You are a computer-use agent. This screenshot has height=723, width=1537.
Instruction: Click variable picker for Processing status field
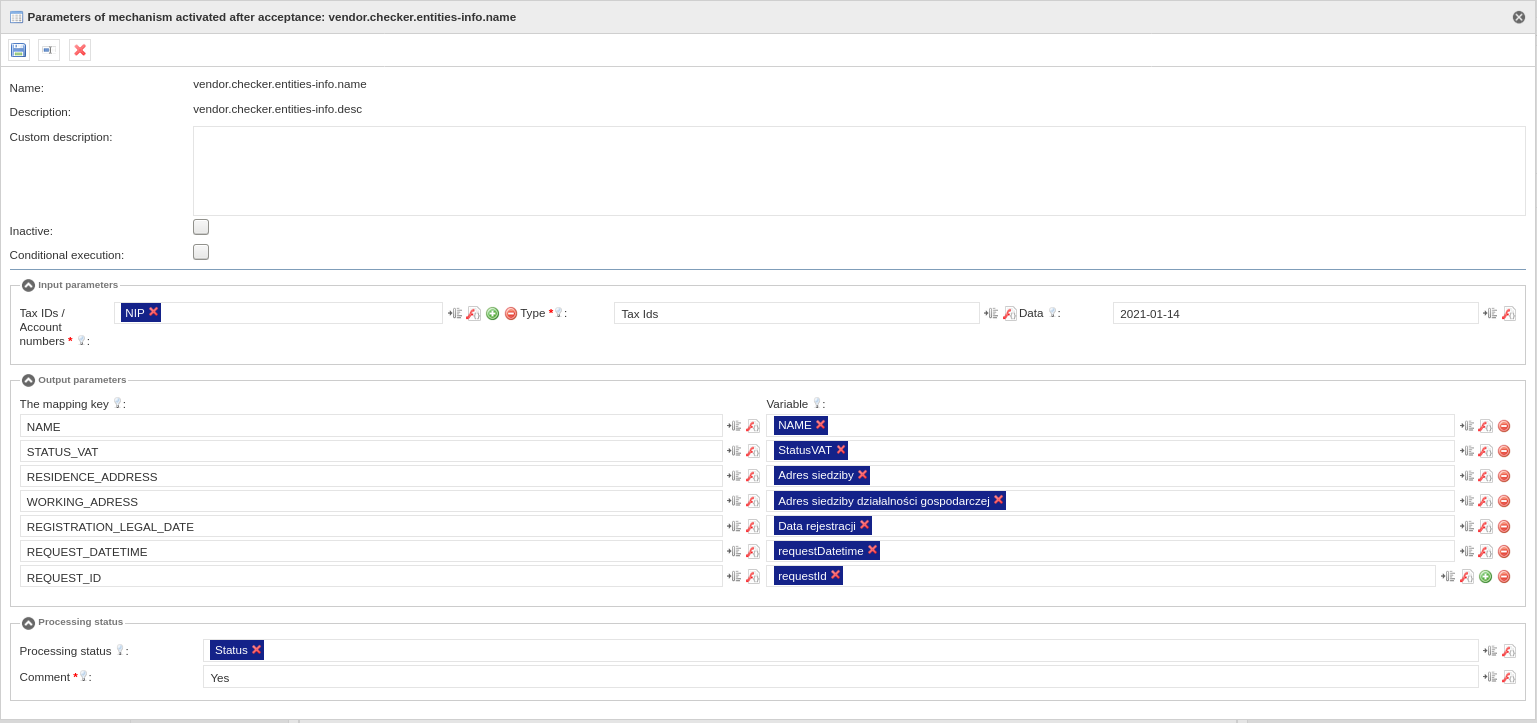click(x=1490, y=650)
